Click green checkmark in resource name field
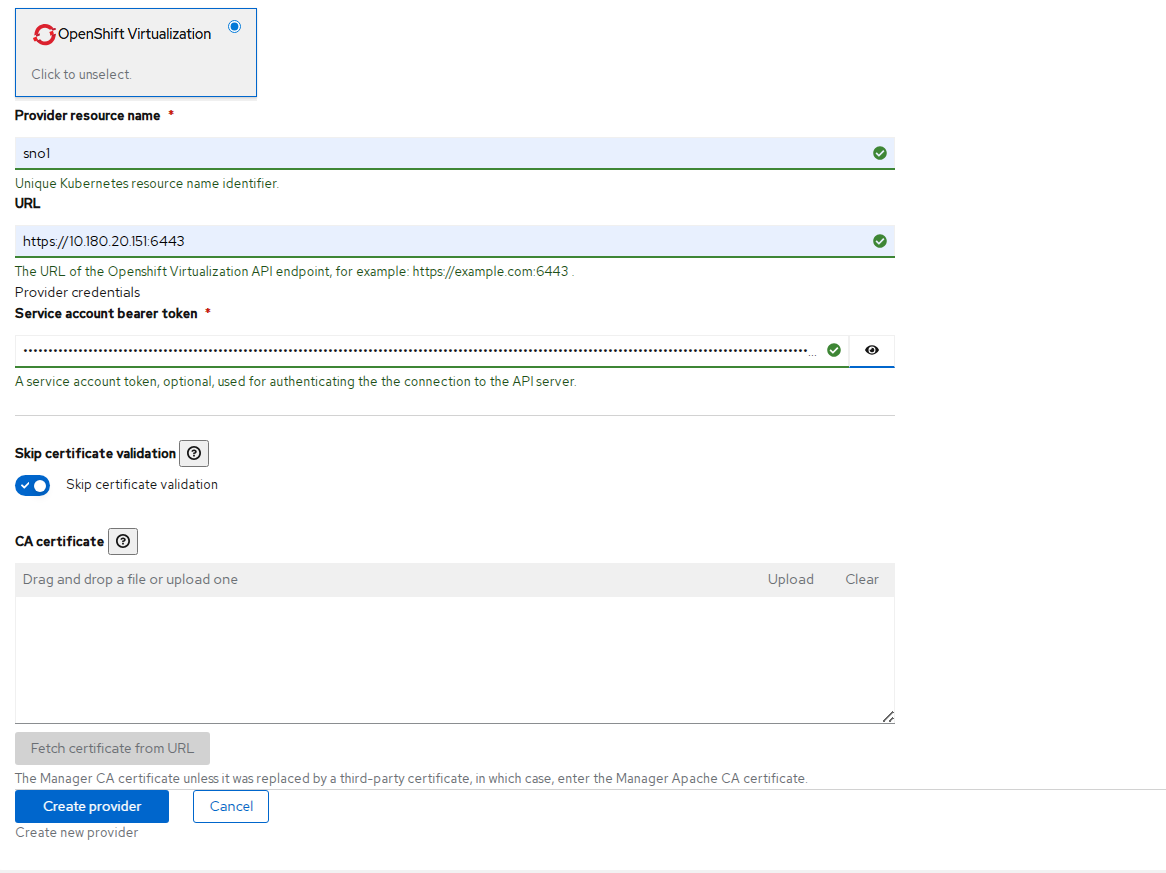The image size is (1166, 873). point(880,153)
